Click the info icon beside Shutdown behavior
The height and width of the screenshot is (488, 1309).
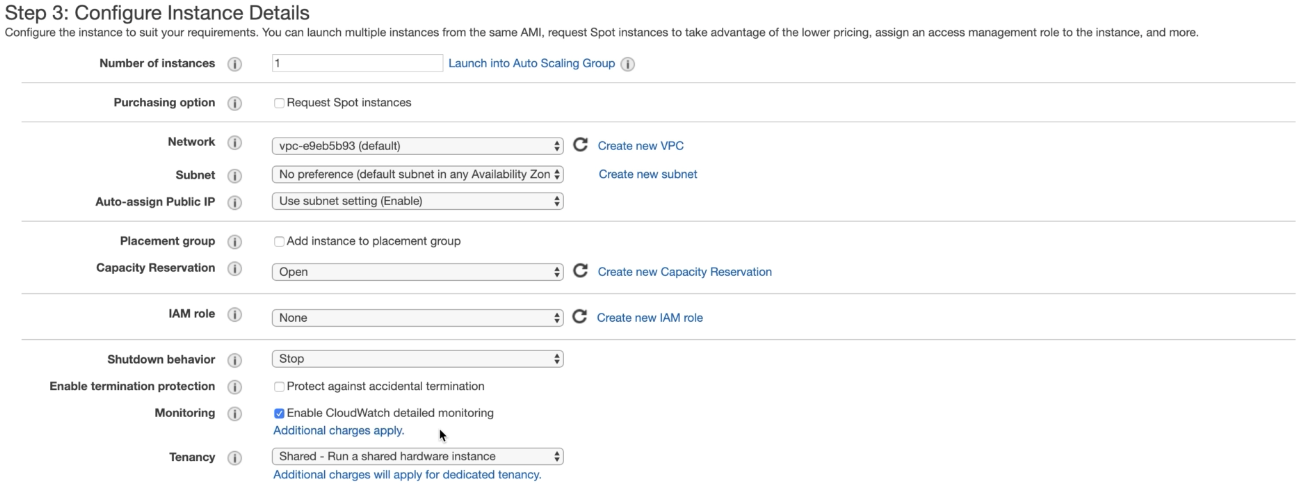[x=234, y=360]
